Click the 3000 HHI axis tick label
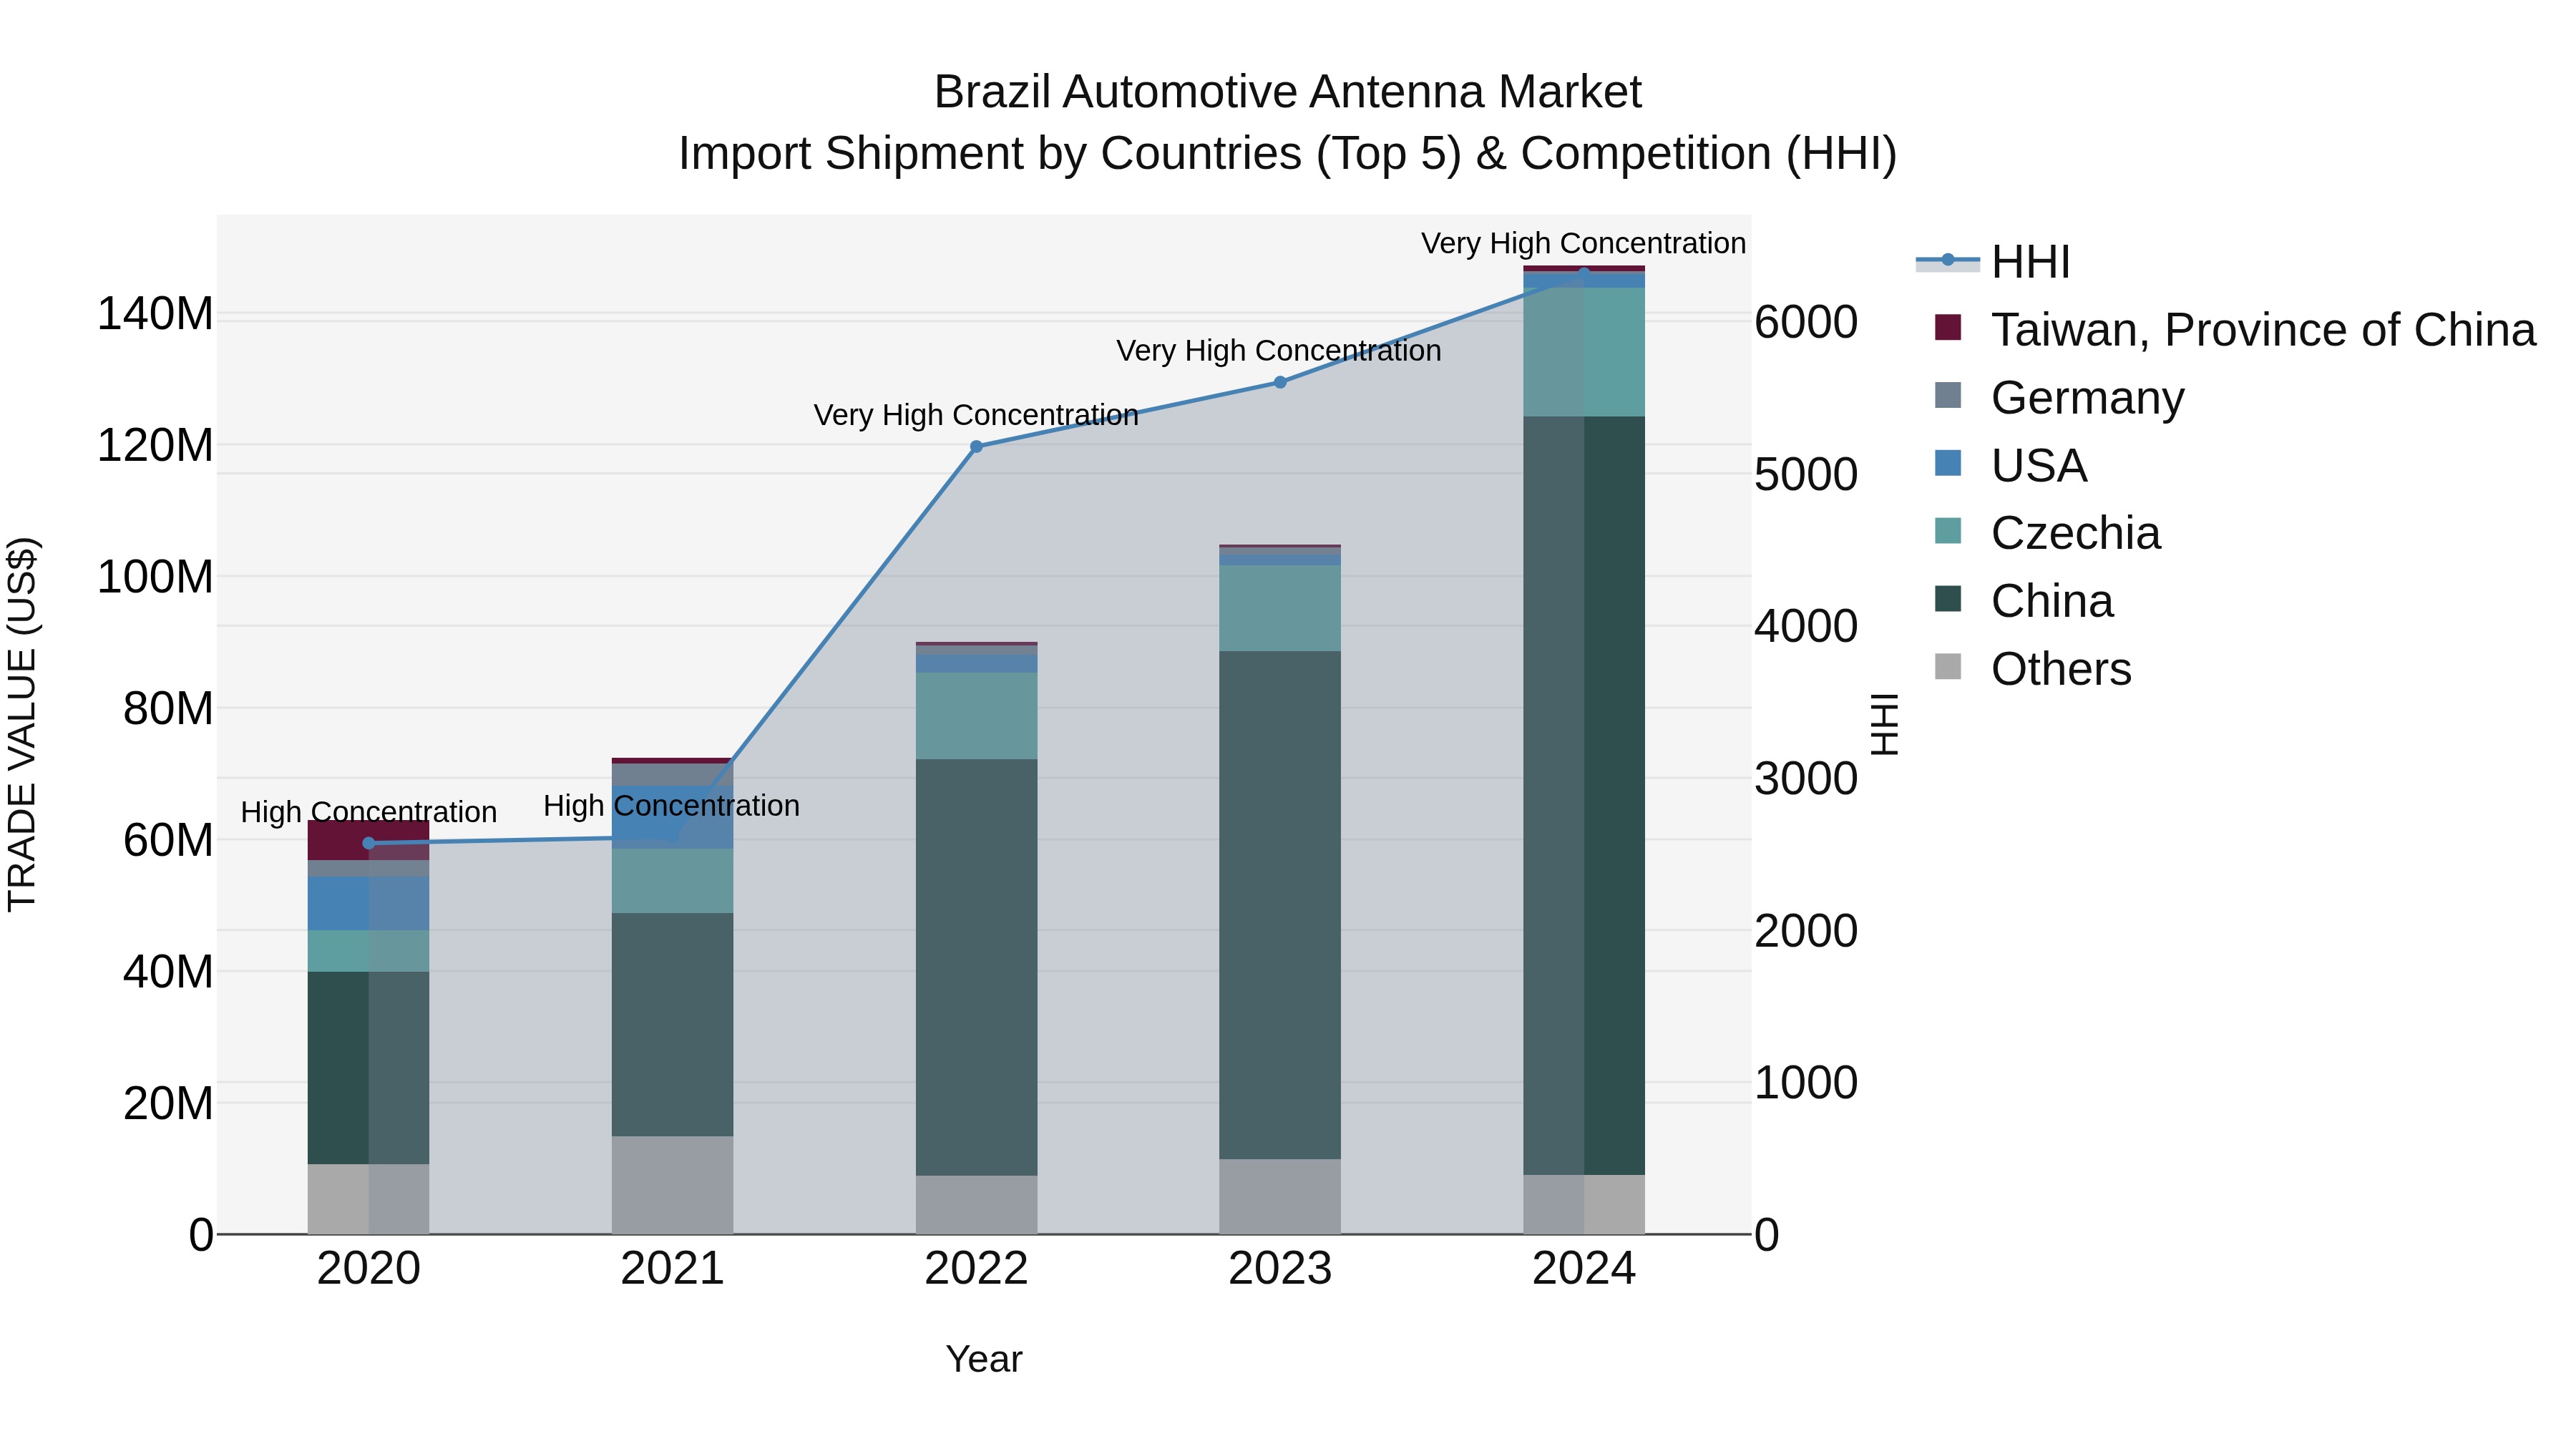This screenshot has width=2576, height=1449. point(1806,778)
